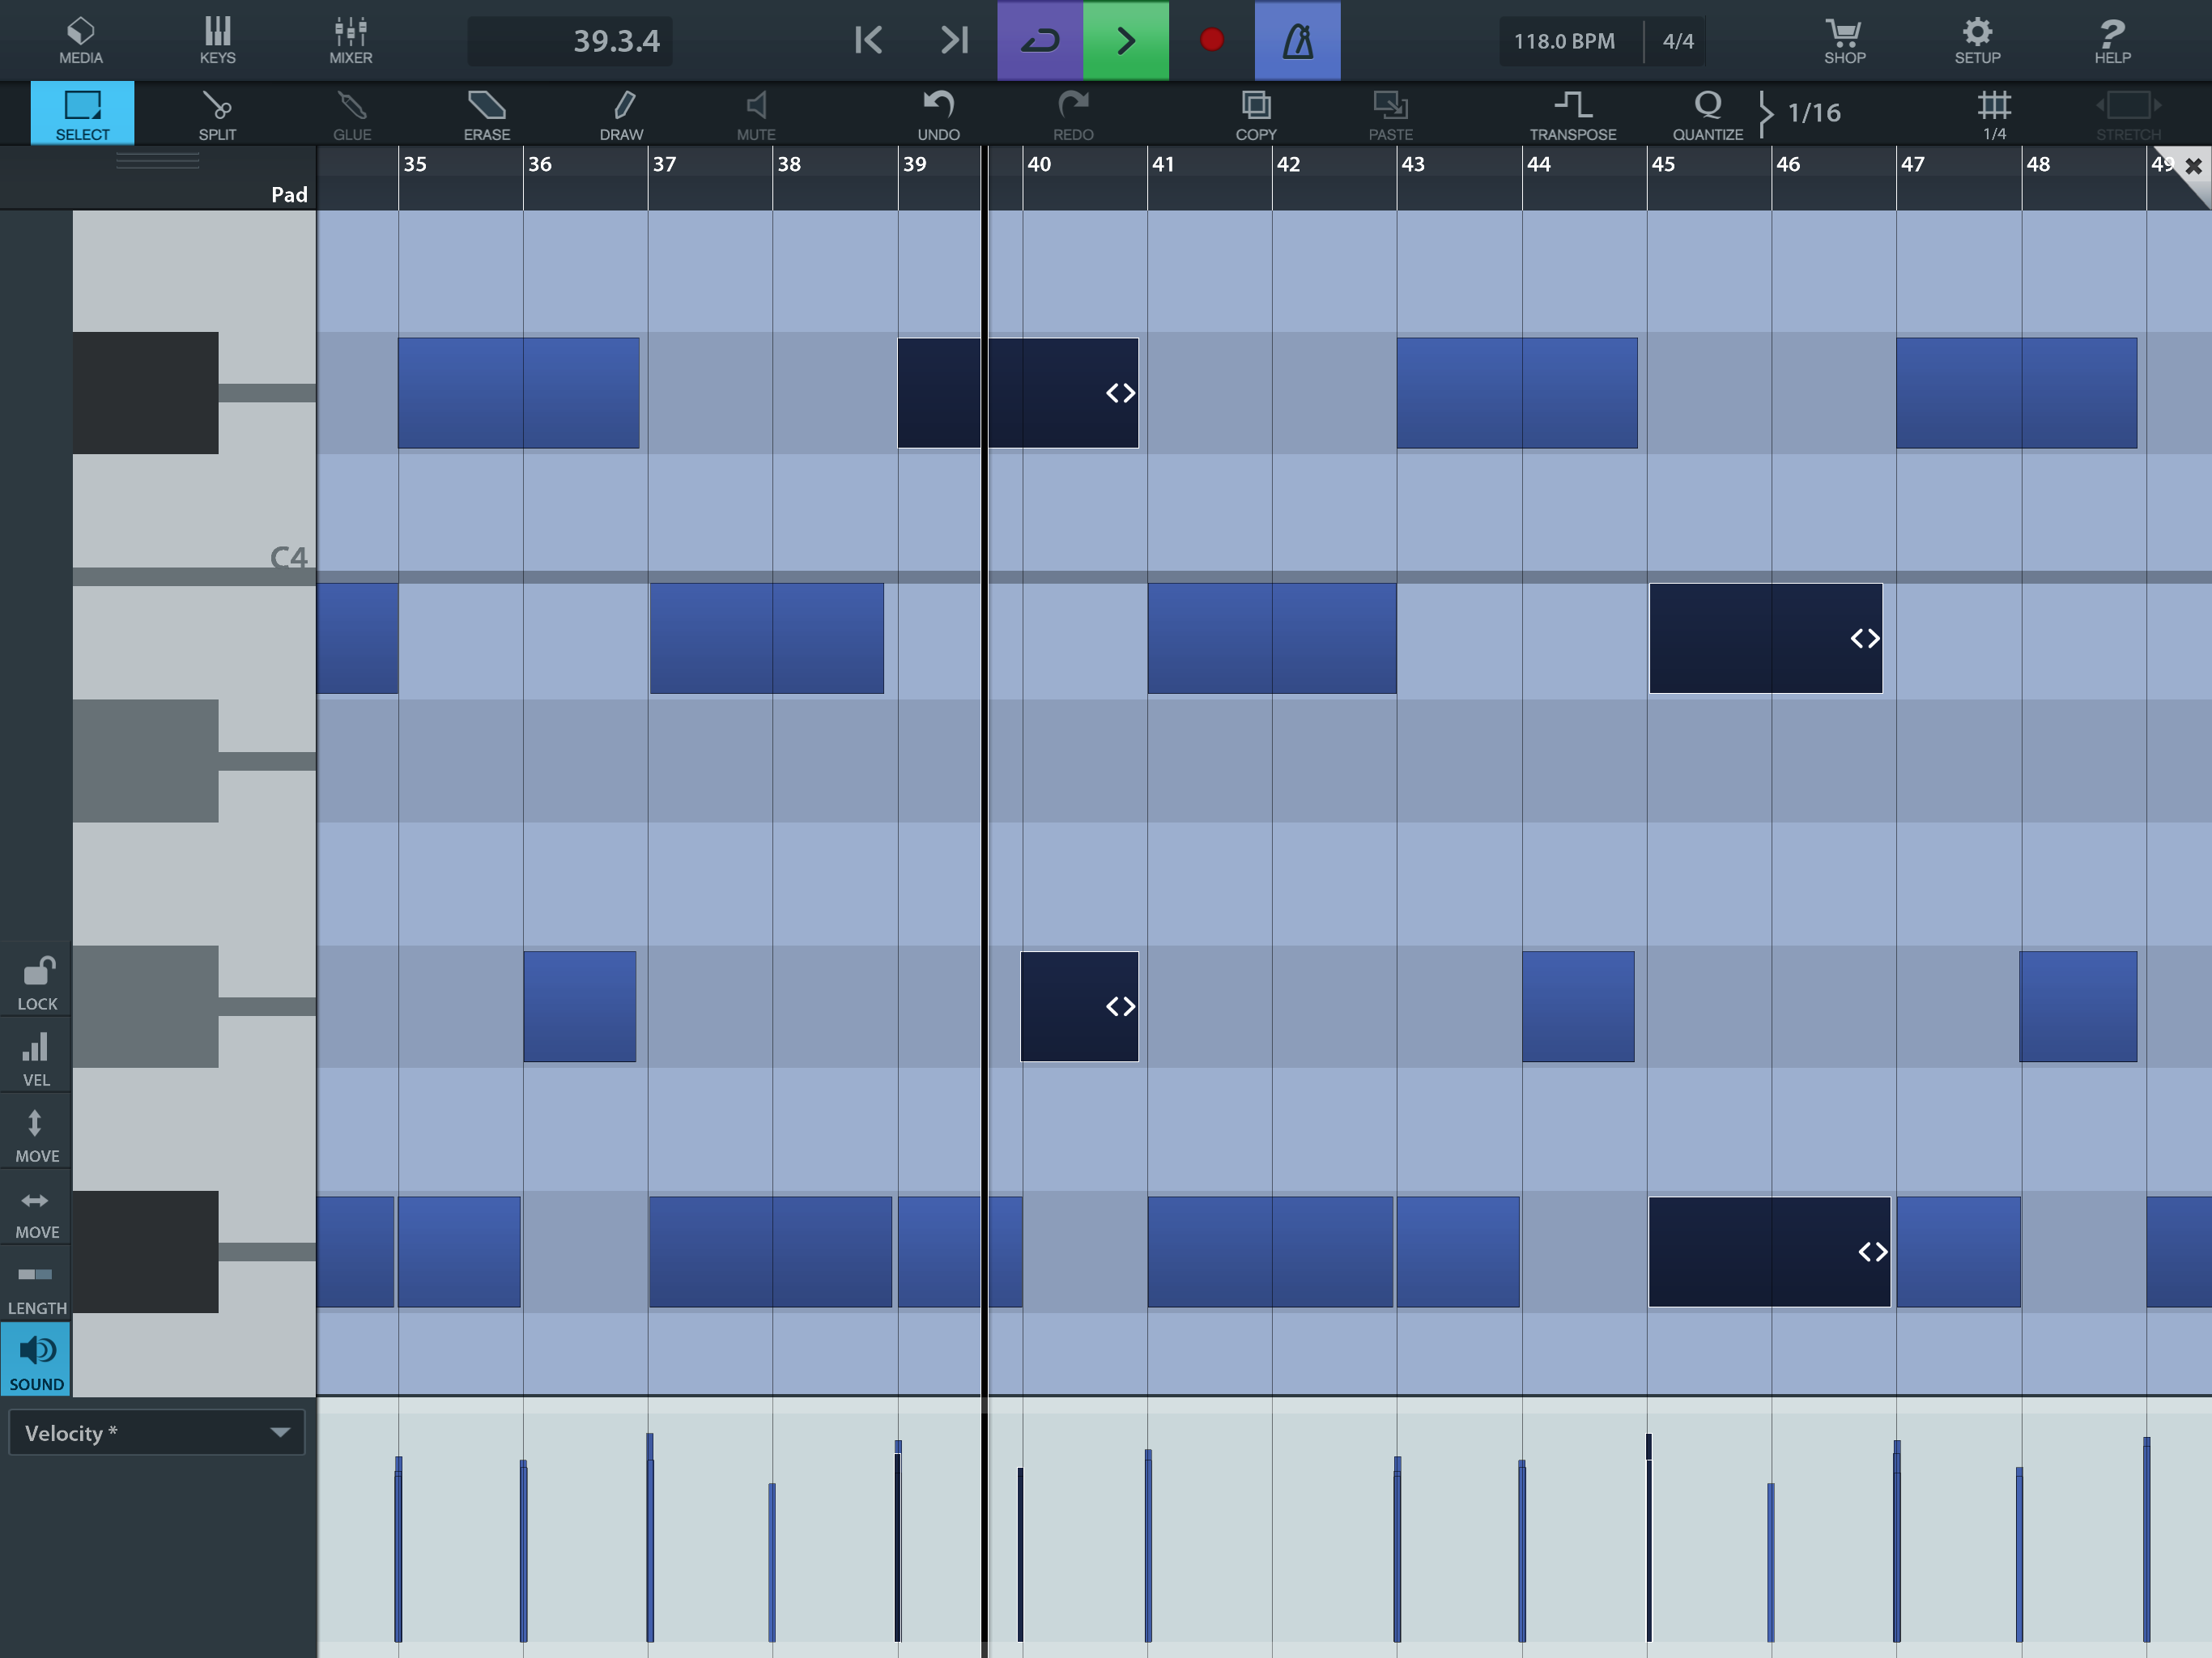
Task: Toggle the metronome on or off
Action: pos(1296,41)
